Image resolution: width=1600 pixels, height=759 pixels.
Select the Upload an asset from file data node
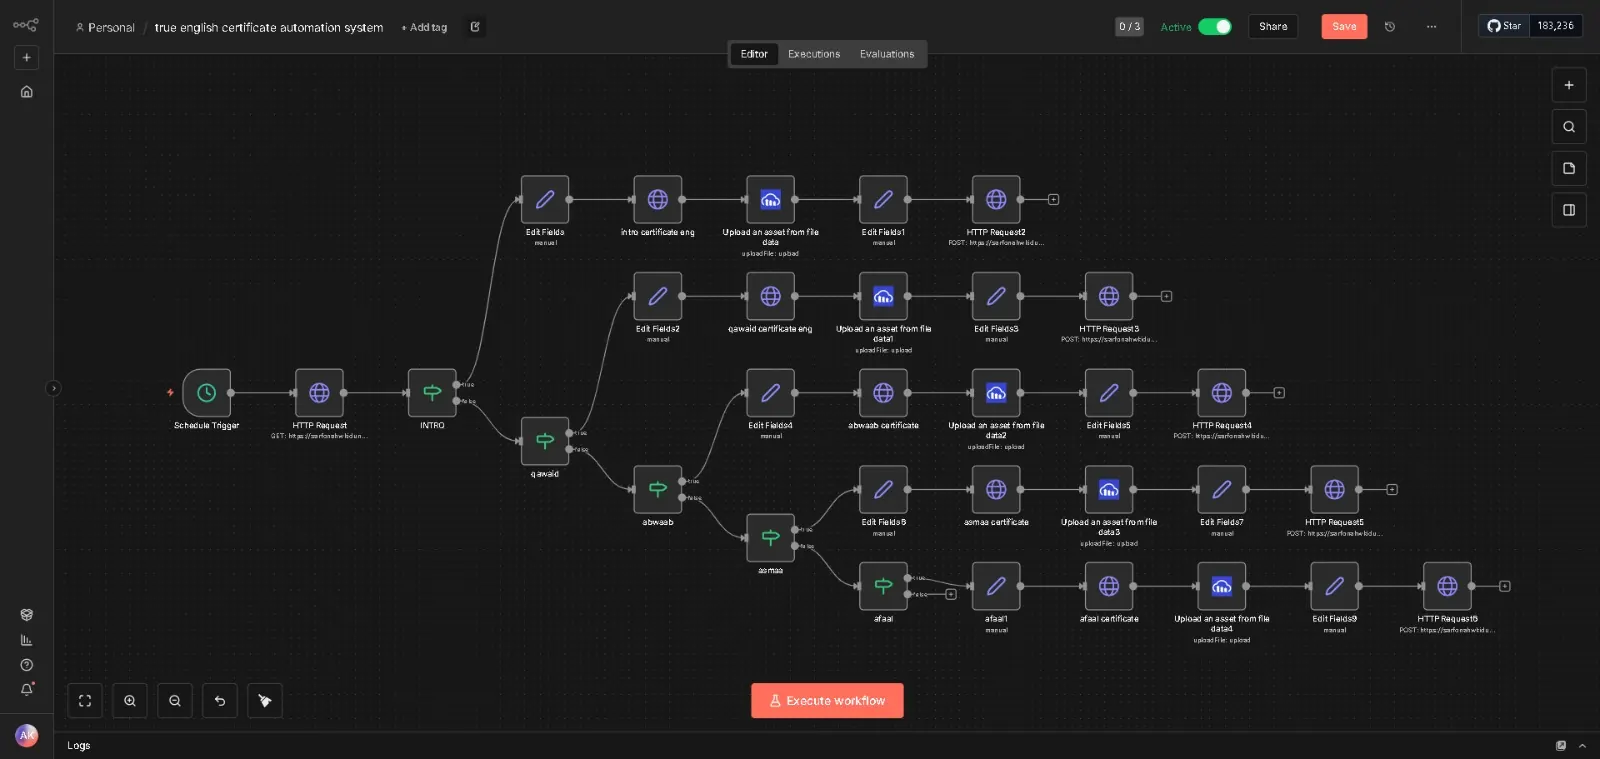coord(771,200)
